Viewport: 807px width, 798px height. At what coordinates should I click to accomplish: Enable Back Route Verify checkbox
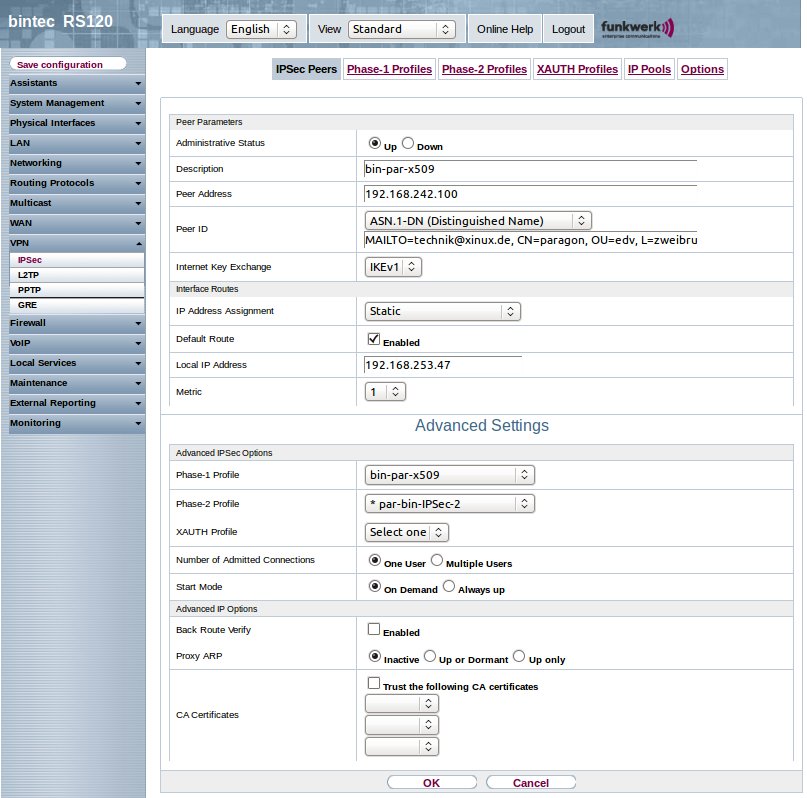click(374, 630)
